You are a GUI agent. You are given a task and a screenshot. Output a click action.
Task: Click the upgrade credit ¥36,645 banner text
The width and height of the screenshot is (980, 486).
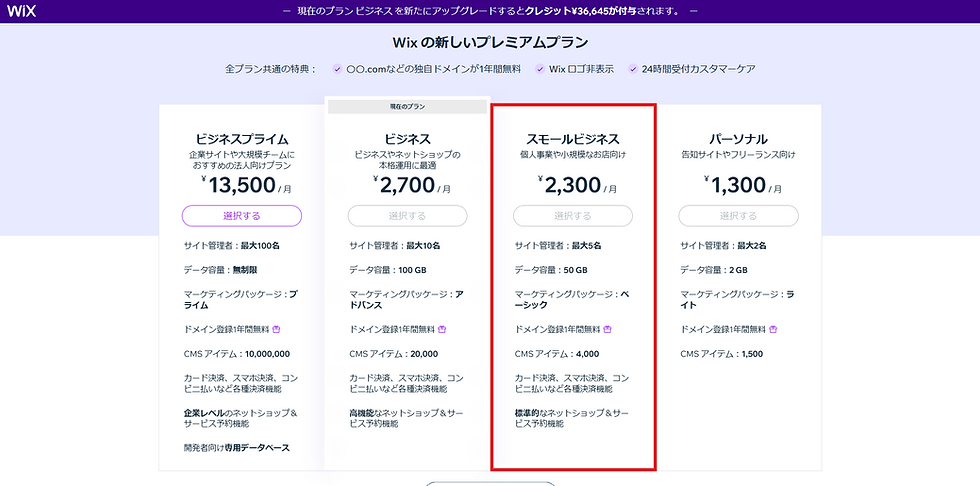tap(491, 11)
